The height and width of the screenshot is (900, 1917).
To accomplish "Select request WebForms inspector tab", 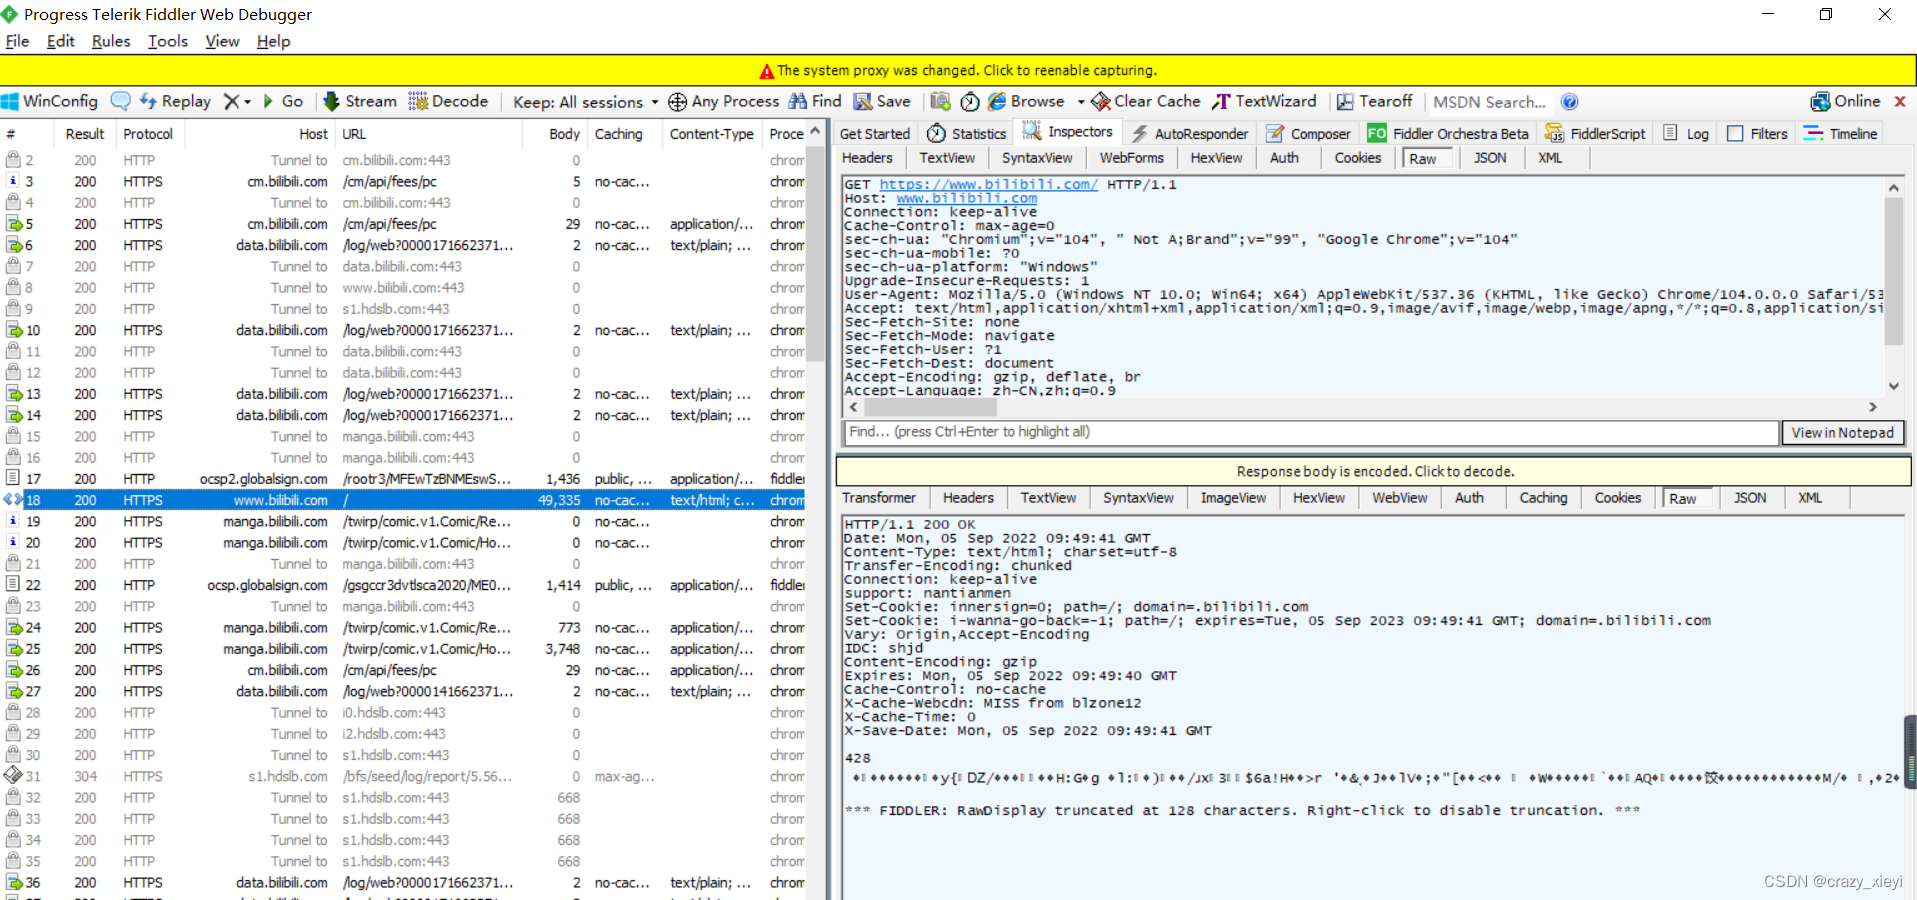I will [x=1132, y=158].
